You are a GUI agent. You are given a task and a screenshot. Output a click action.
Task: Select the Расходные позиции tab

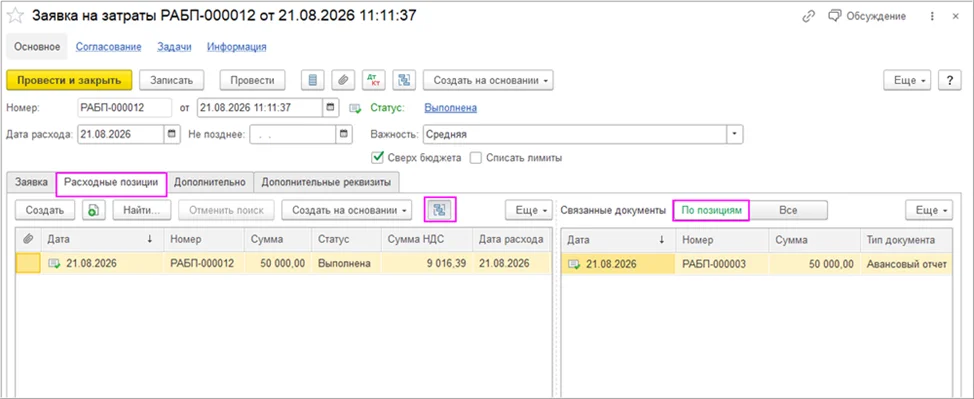pyautogui.click(x=112, y=182)
